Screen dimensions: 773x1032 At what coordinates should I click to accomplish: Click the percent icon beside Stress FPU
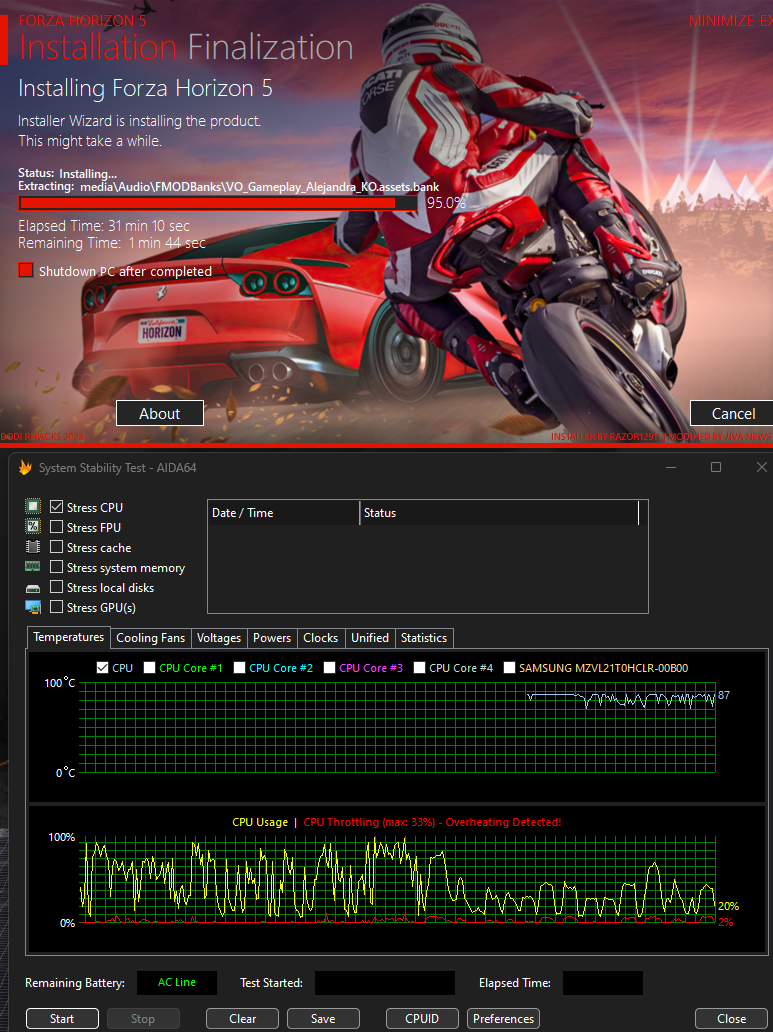(33, 526)
